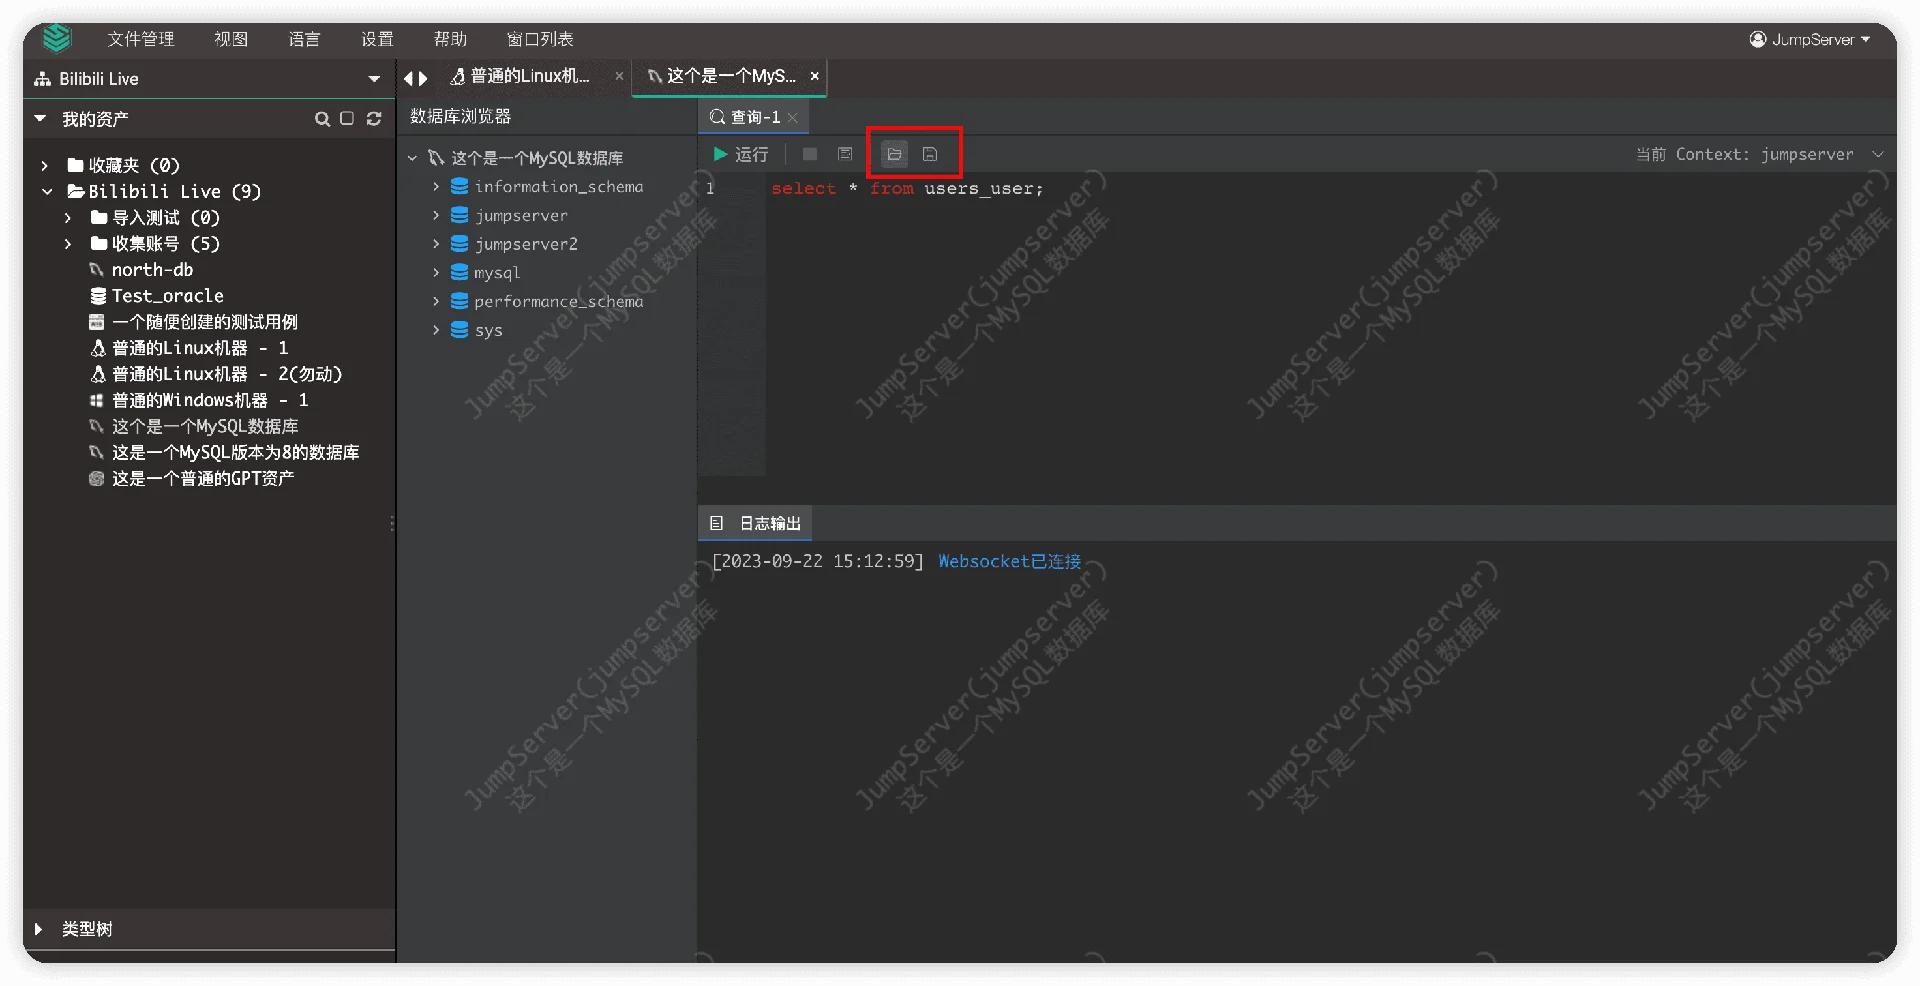
Task: Open the 视图 menu
Action: (x=231, y=39)
